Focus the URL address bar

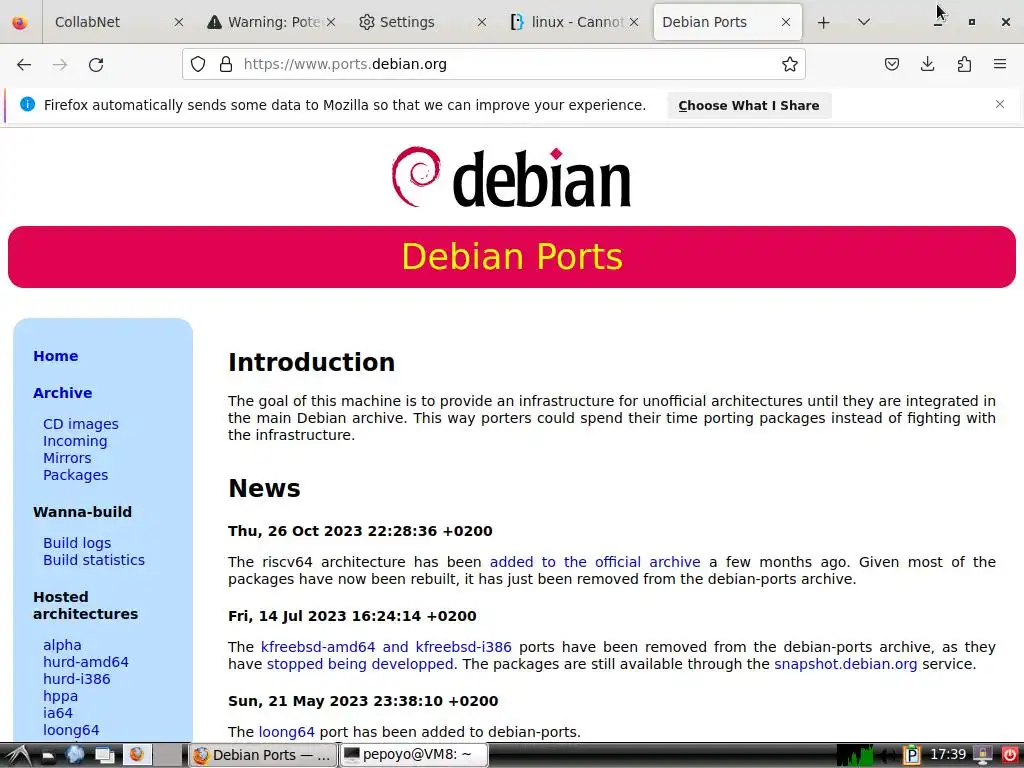(496, 64)
